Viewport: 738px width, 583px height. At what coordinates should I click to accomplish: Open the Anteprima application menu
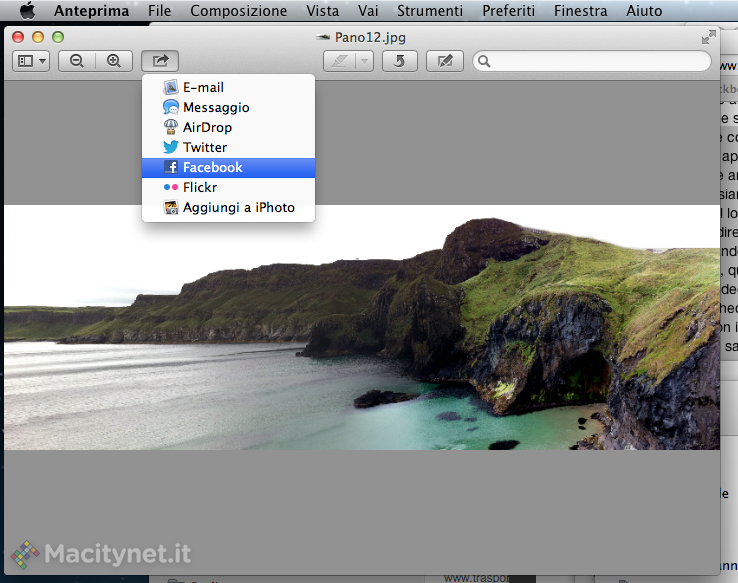[x=91, y=10]
